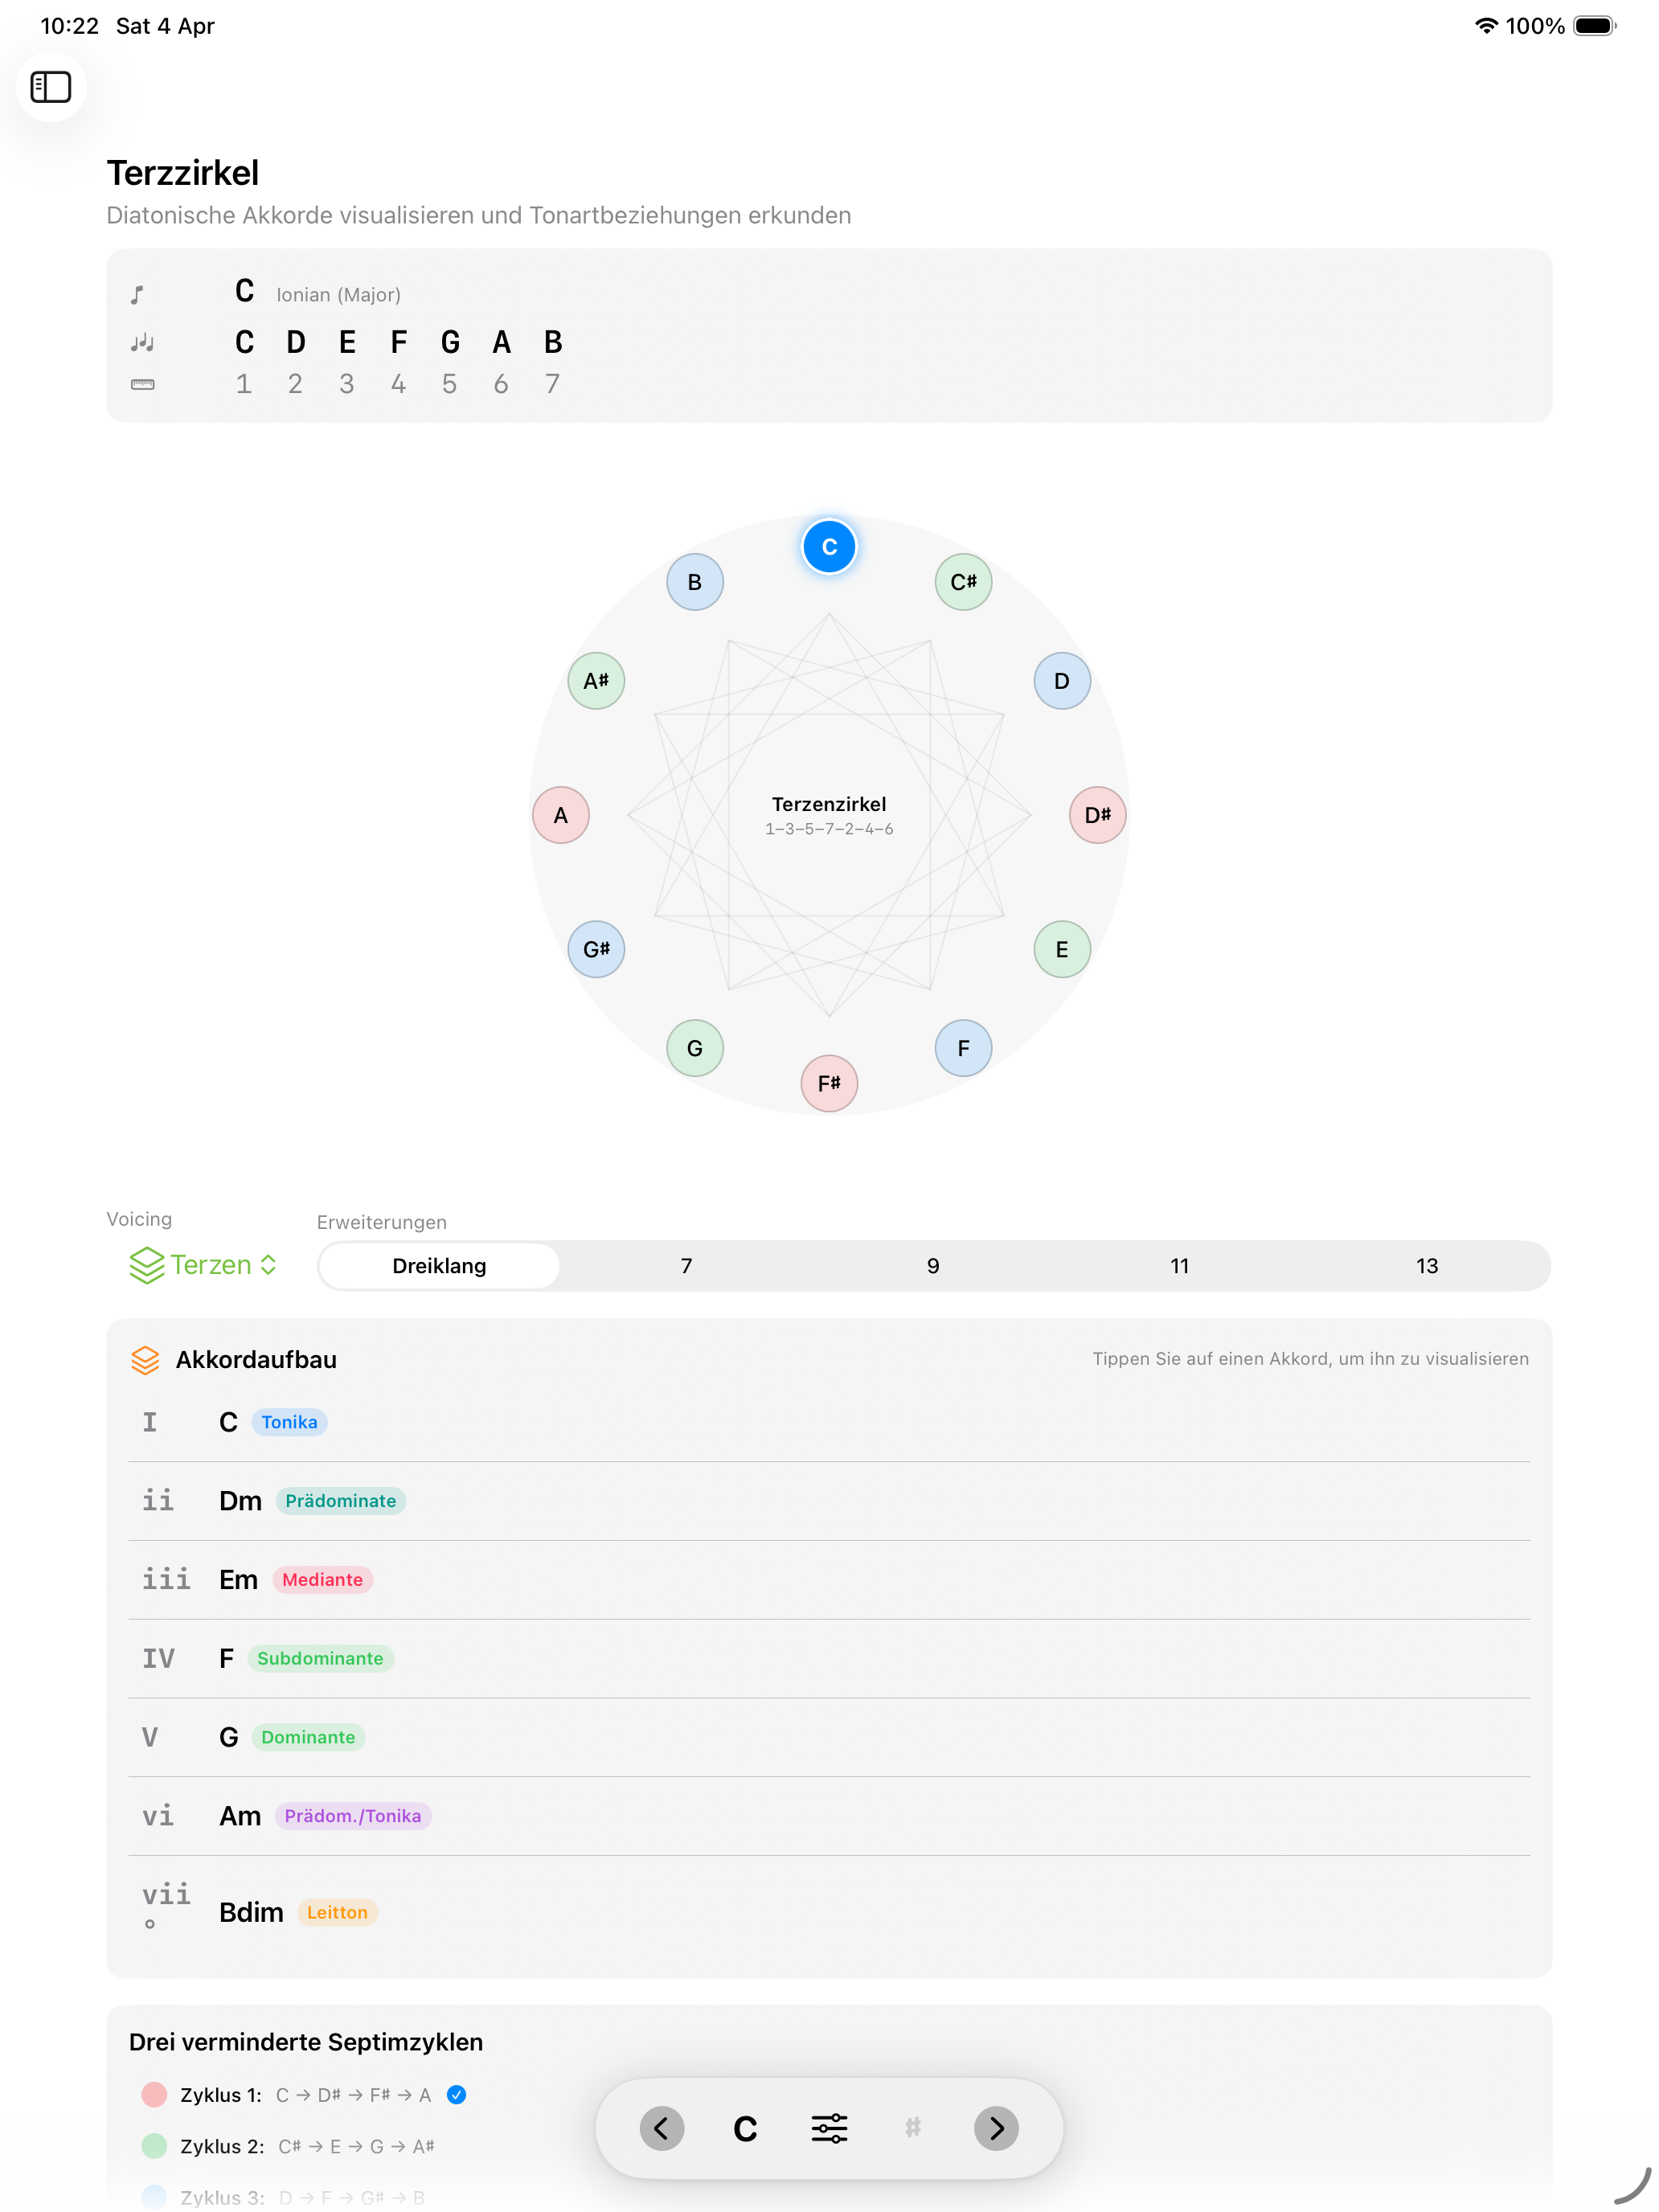Image resolution: width=1659 pixels, height=2212 pixels.
Task: Expand the Terzen voicing selector
Action: [266, 1264]
